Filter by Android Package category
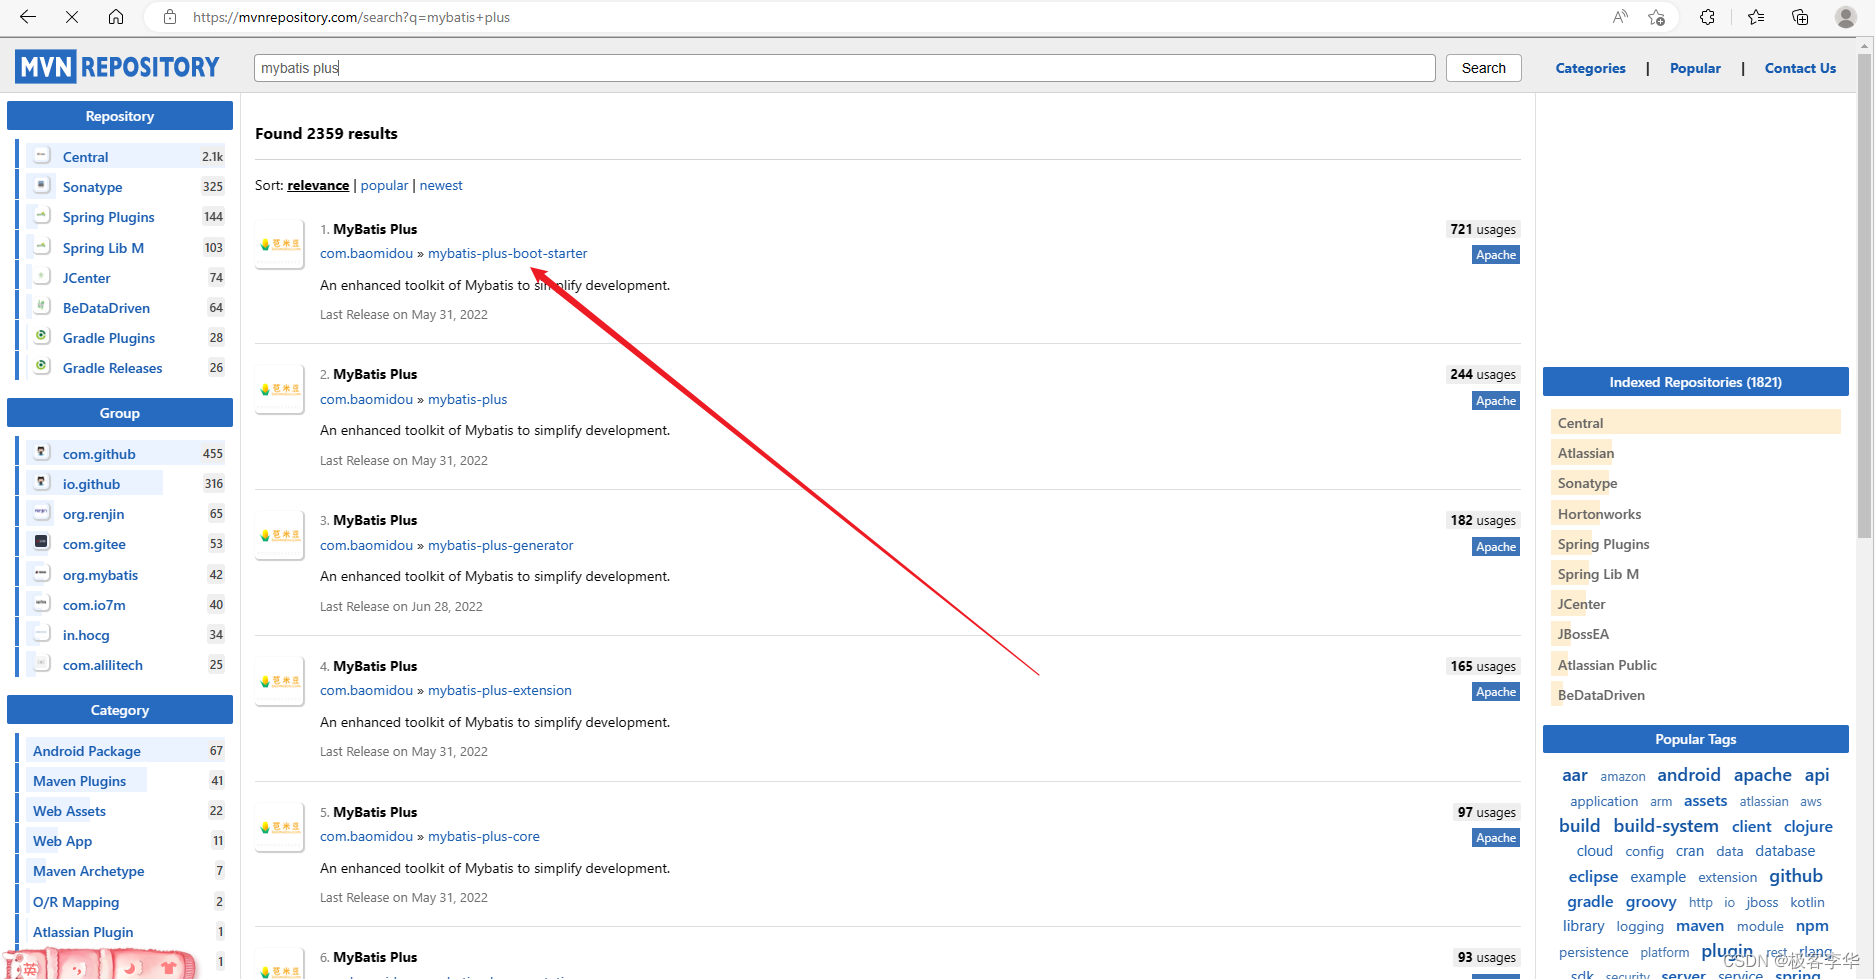Image resolution: width=1875 pixels, height=979 pixels. tap(87, 751)
